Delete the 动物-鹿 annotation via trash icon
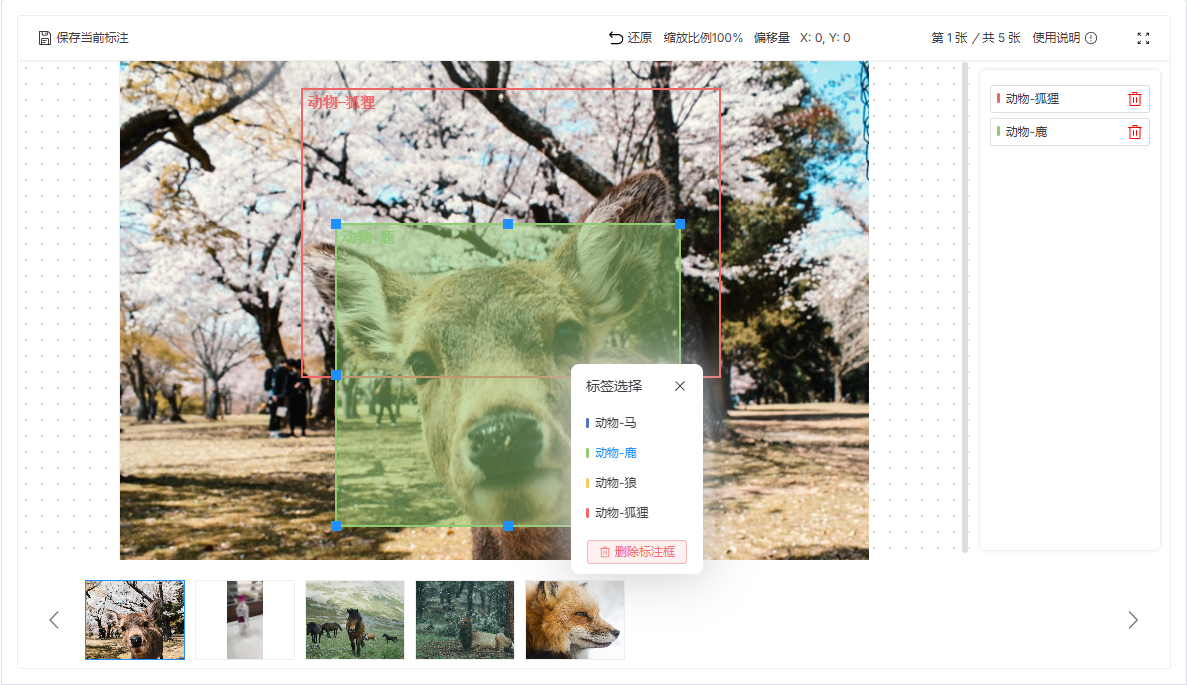Viewport: 1187px width, 685px height. click(1134, 132)
